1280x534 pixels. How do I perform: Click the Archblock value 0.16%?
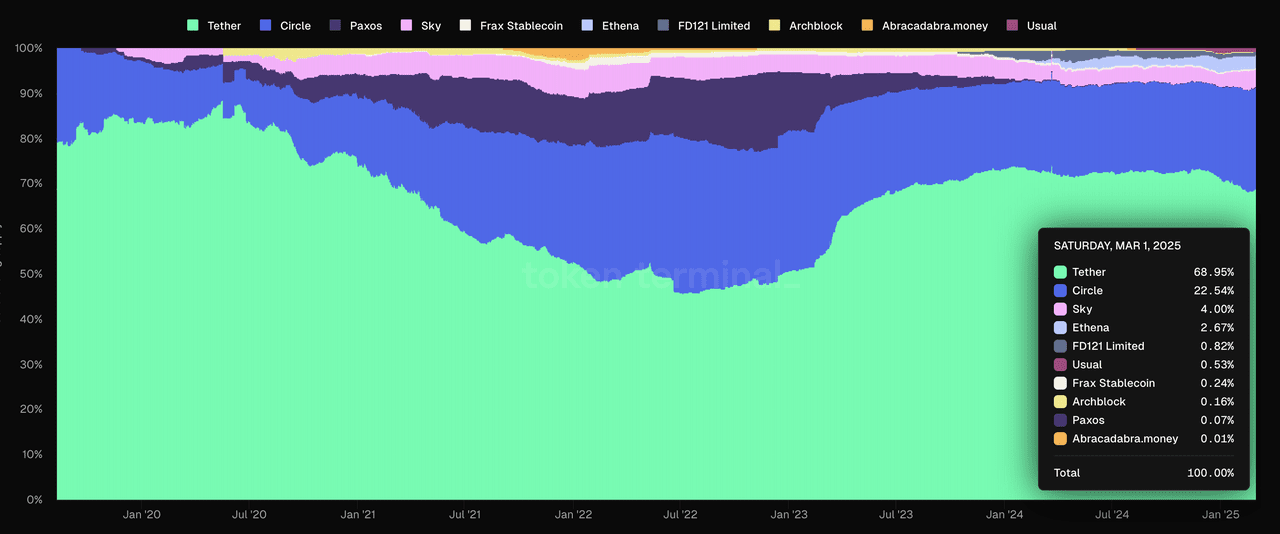click(x=1217, y=401)
